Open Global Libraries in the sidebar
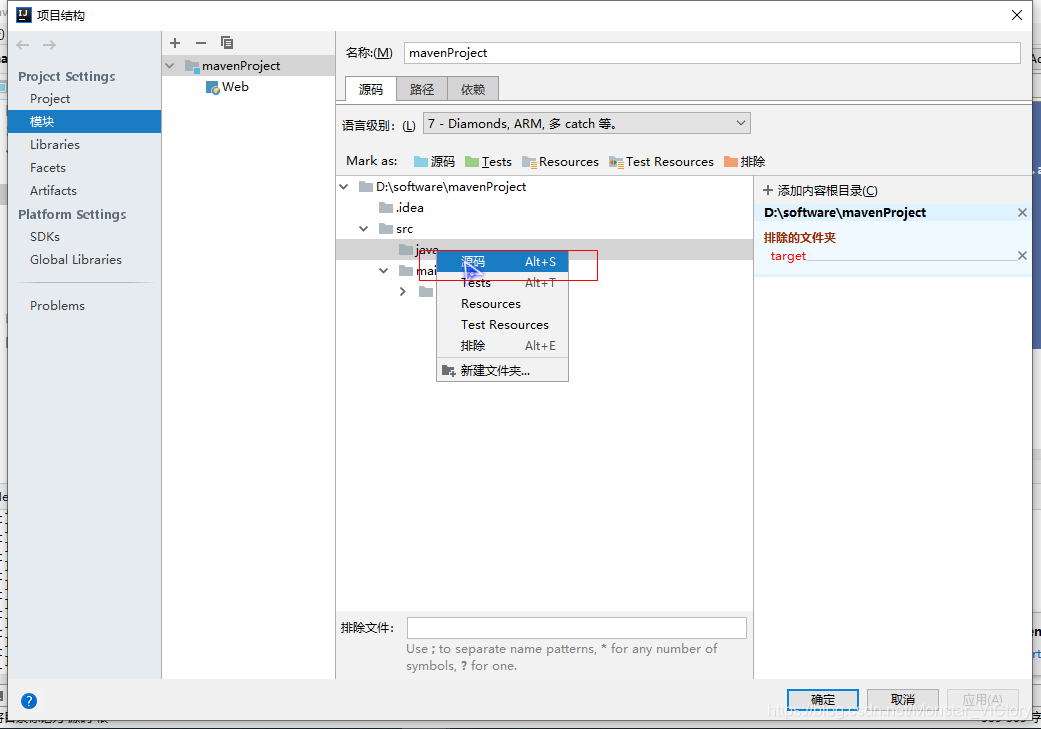The width and height of the screenshot is (1041, 729). [x=76, y=260]
